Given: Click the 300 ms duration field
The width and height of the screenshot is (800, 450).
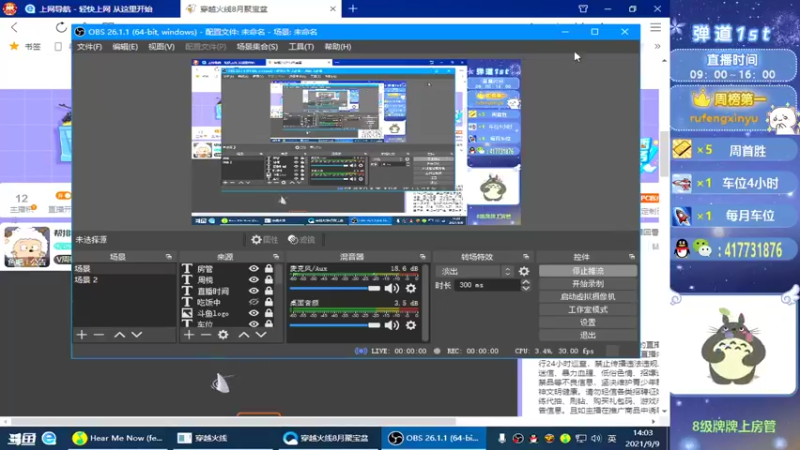Looking at the screenshot, I should click(487, 285).
